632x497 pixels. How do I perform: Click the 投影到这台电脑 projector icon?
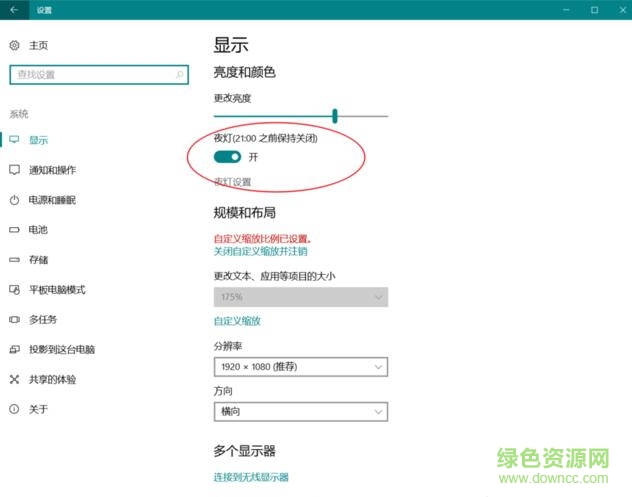[15, 349]
